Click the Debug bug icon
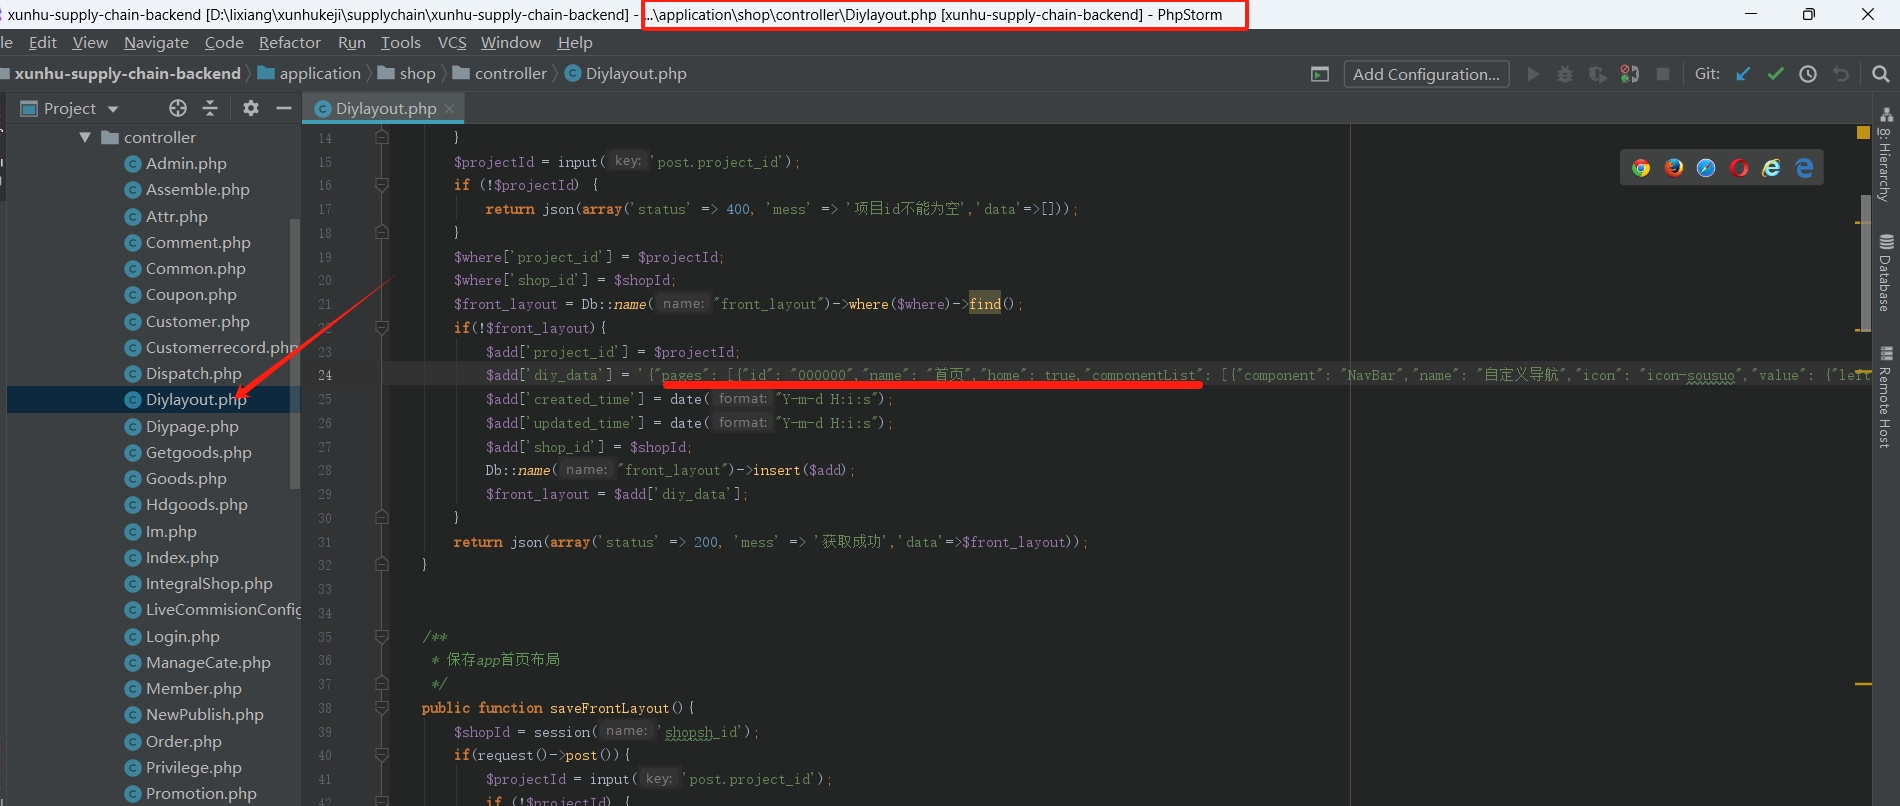The width and height of the screenshot is (1900, 806). (1565, 74)
